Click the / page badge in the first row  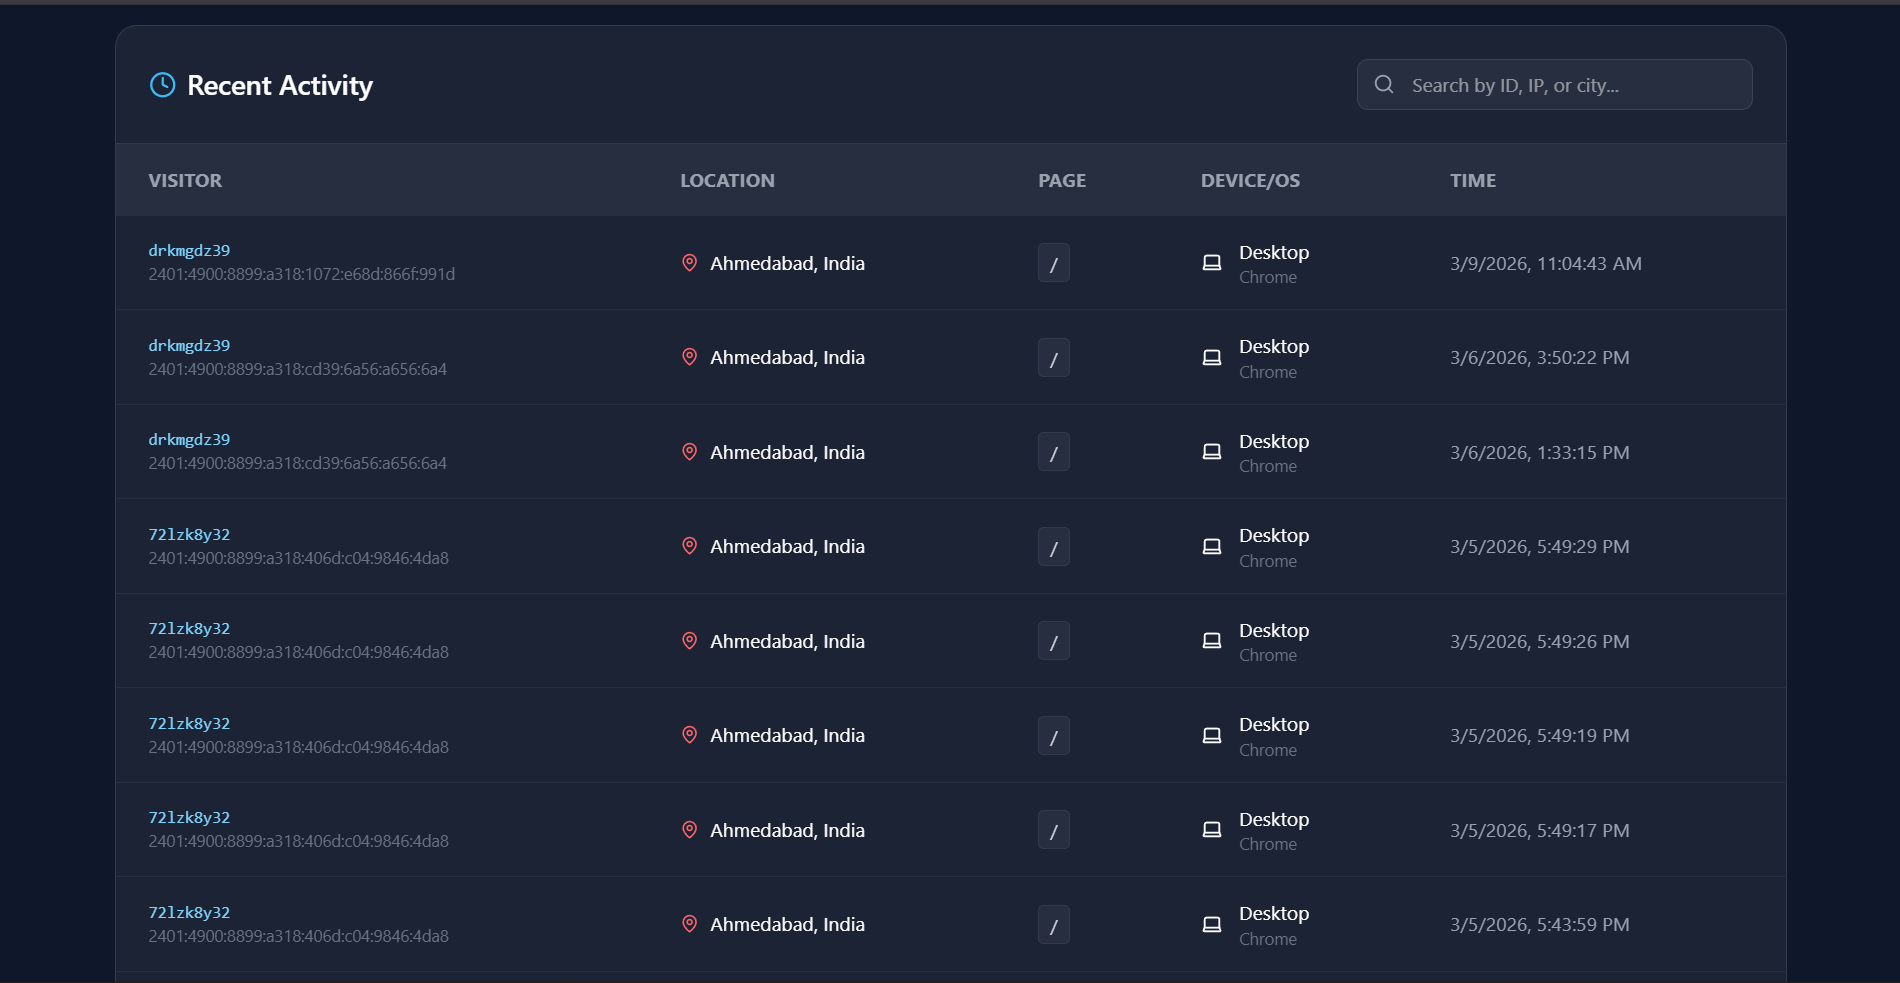click(1053, 262)
